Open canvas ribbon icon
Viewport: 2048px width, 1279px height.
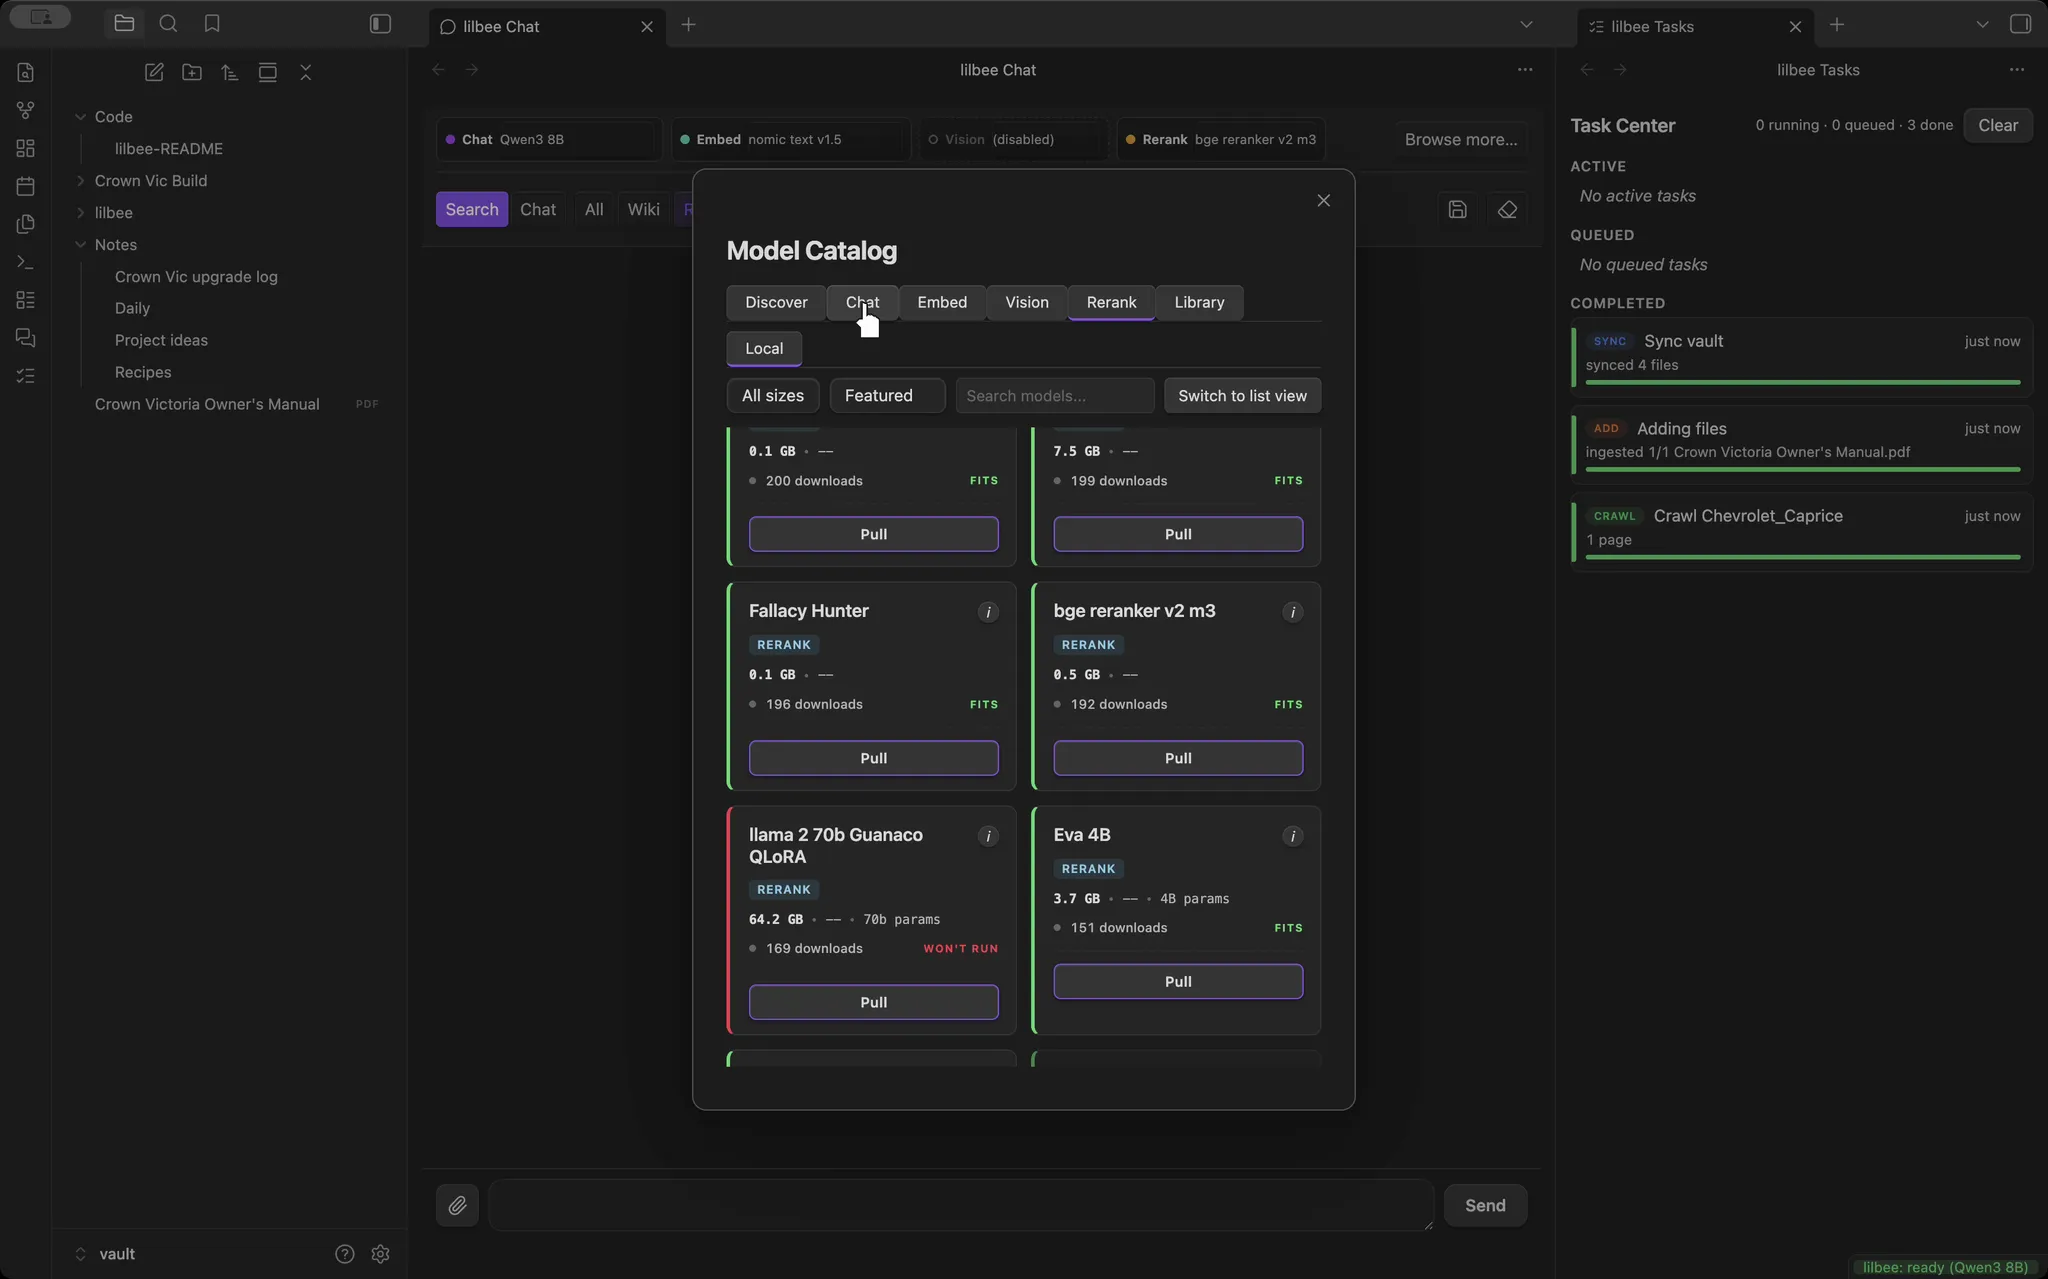[x=26, y=148]
